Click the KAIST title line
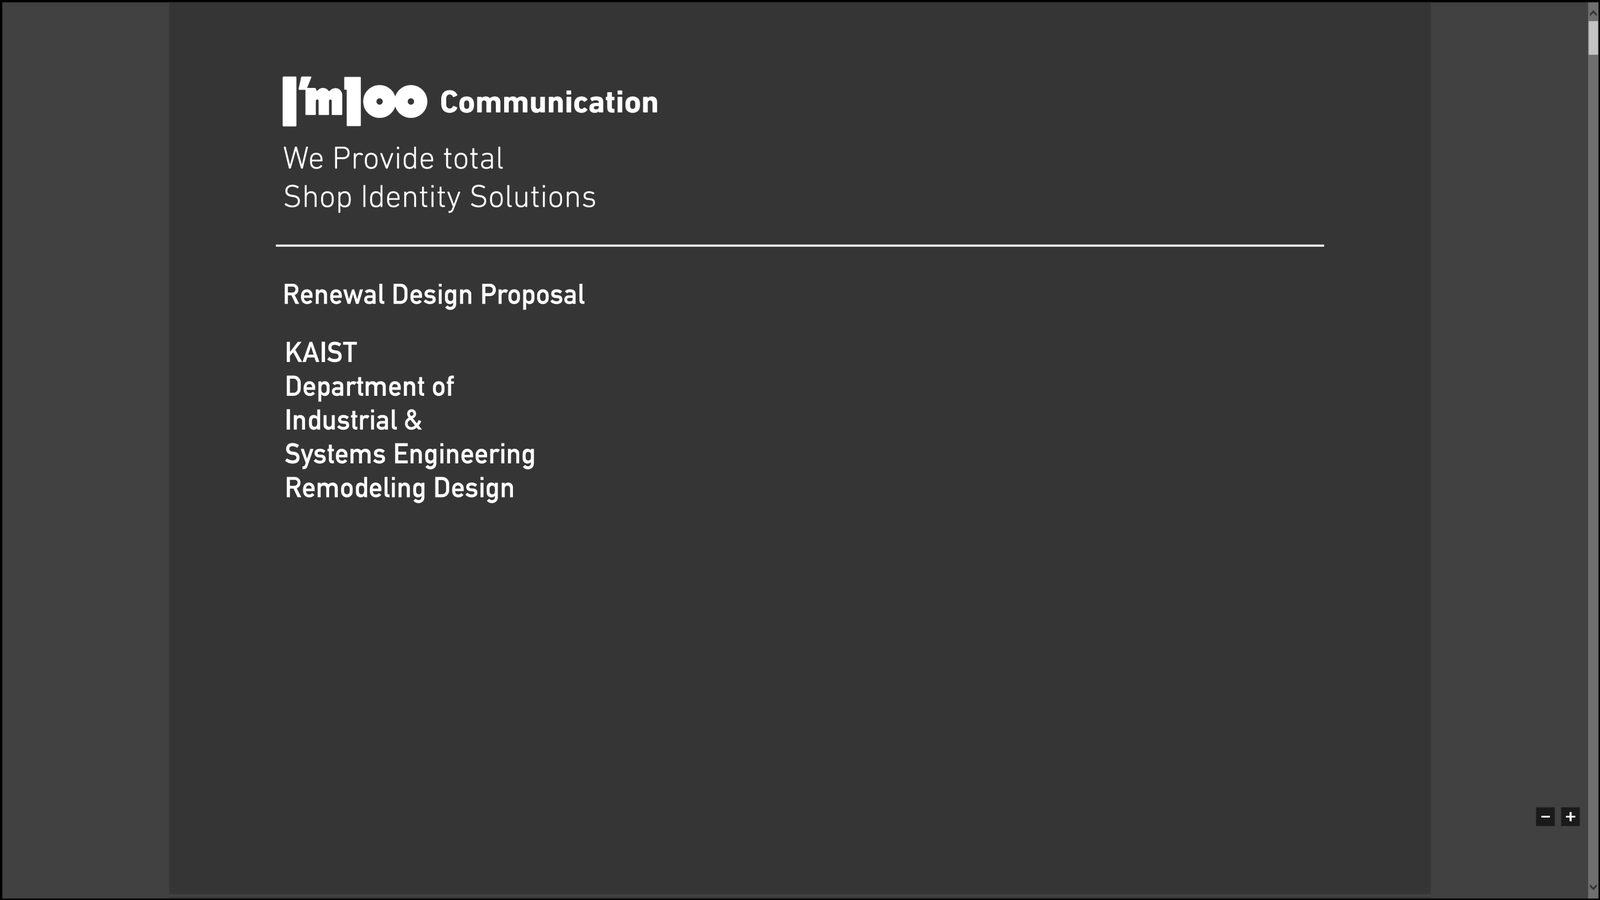This screenshot has height=900, width=1600. tap(321, 353)
